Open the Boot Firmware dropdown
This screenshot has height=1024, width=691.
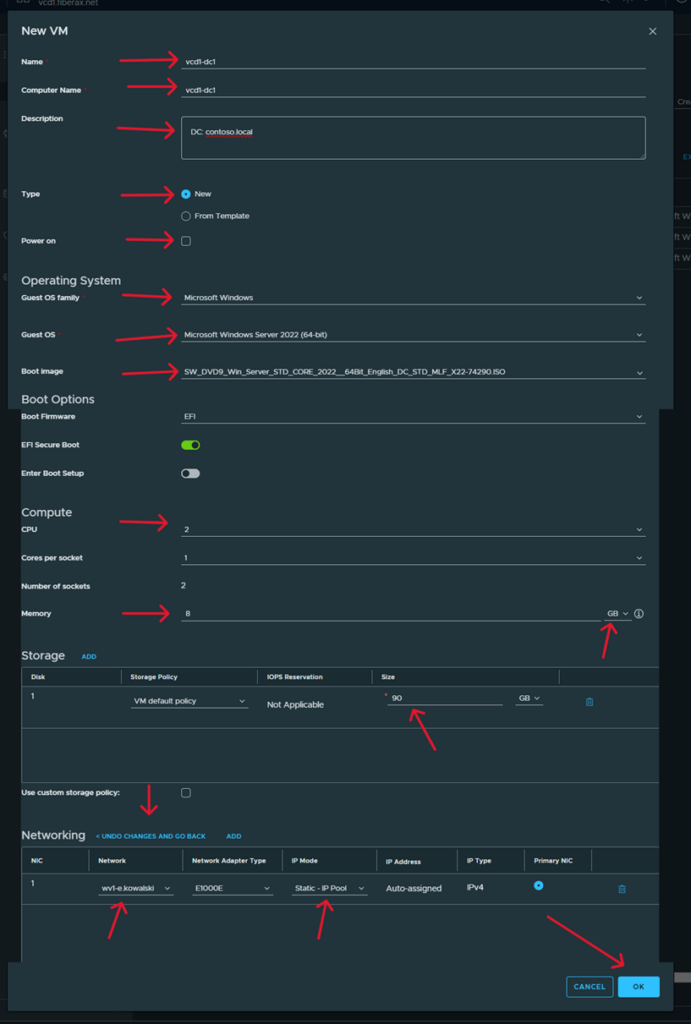412,417
